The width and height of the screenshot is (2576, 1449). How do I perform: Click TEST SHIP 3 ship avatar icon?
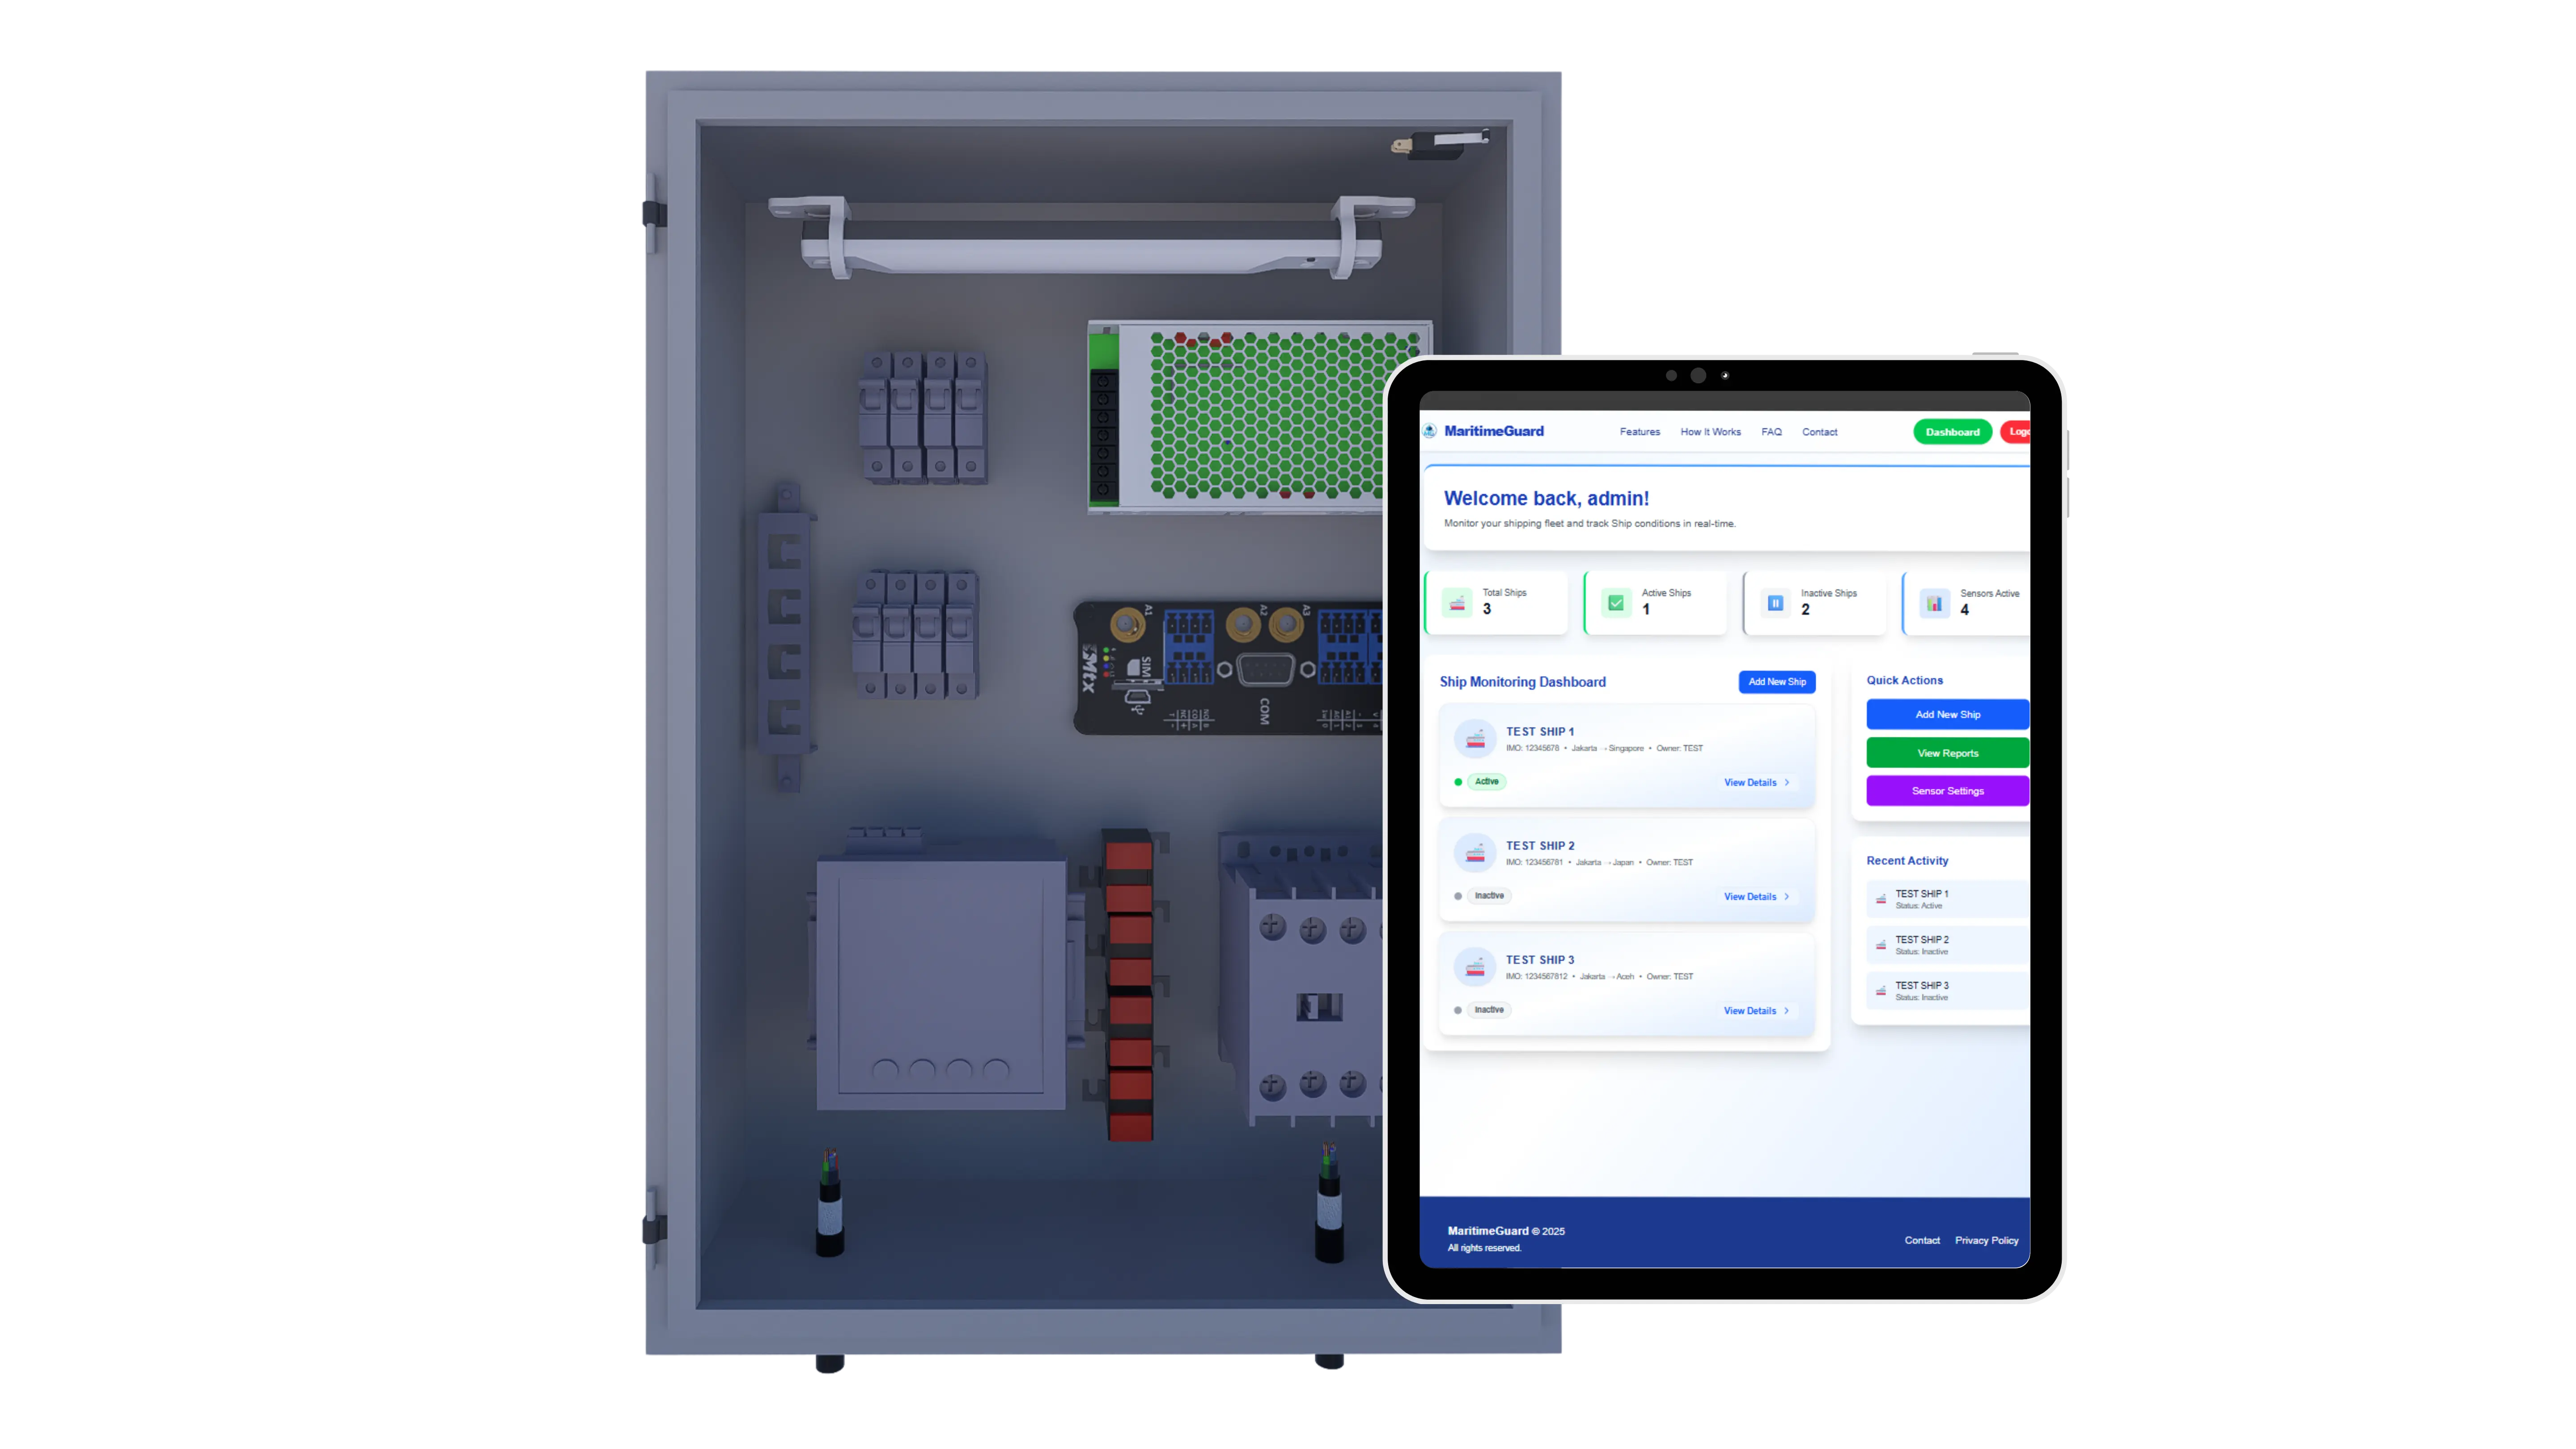[x=1474, y=968]
